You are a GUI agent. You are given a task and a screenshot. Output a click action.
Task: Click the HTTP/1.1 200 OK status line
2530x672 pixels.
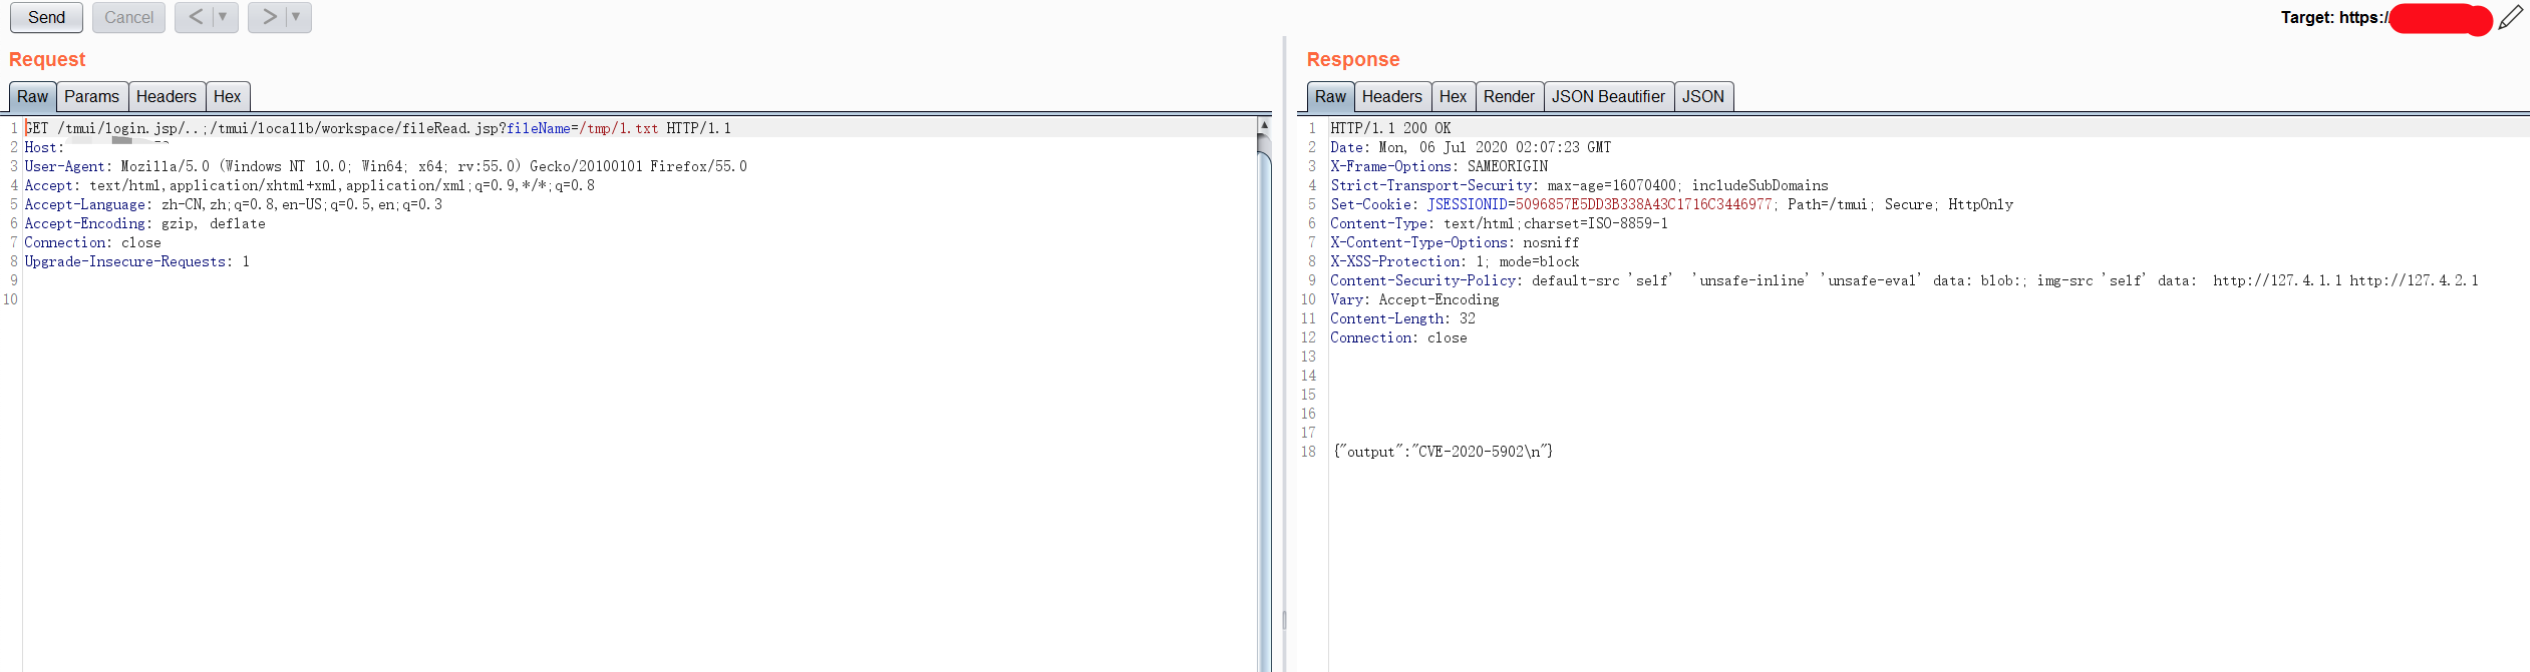1390,128
